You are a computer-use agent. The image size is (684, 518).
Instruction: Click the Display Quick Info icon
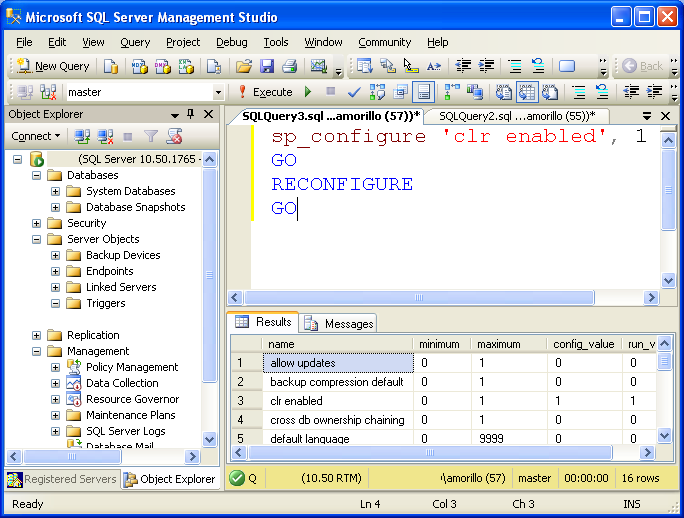point(410,66)
